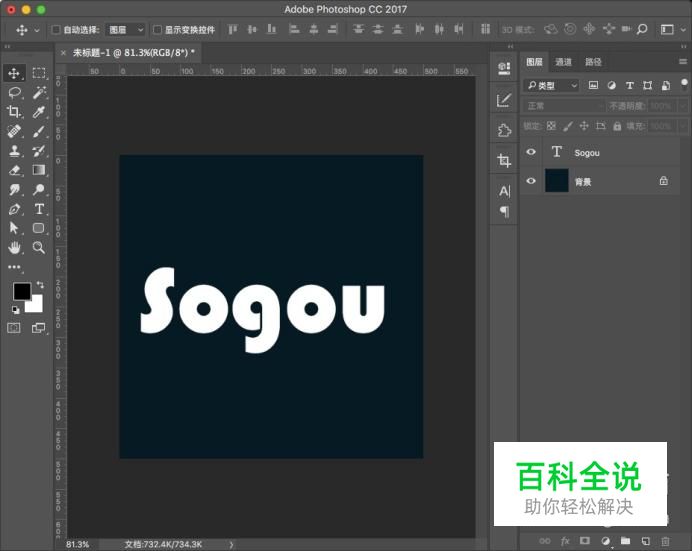Toggle visibility of the 背景 layer
This screenshot has width=692, height=551.
pyautogui.click(x=531, y=181)
